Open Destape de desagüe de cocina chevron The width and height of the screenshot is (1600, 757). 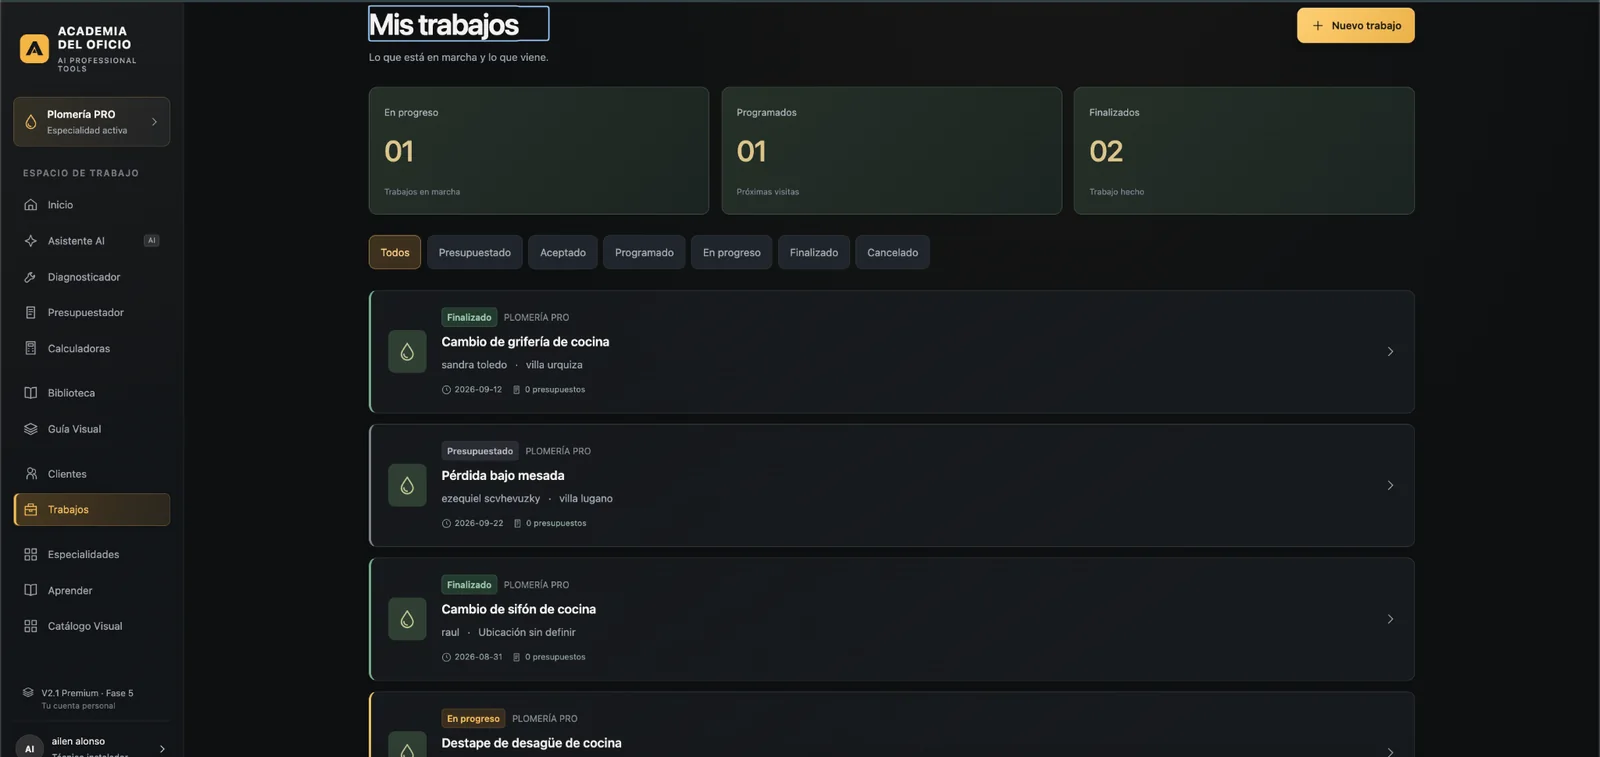[x=1390, y=752]
